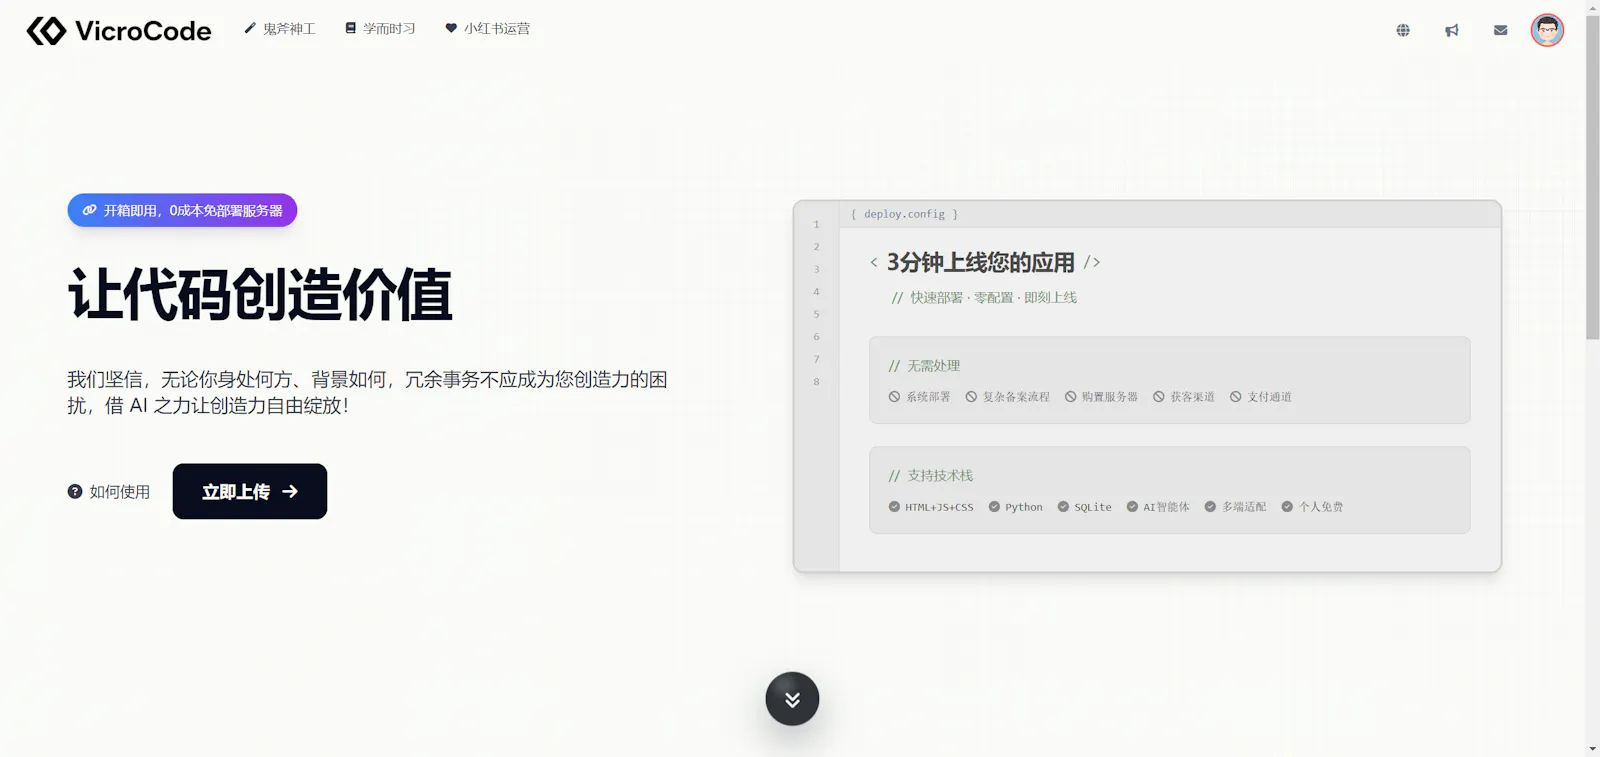This screenshot has height=757, width=1600.
Task: Click the // 支持技术栈 section title
Action: (931, 476)
